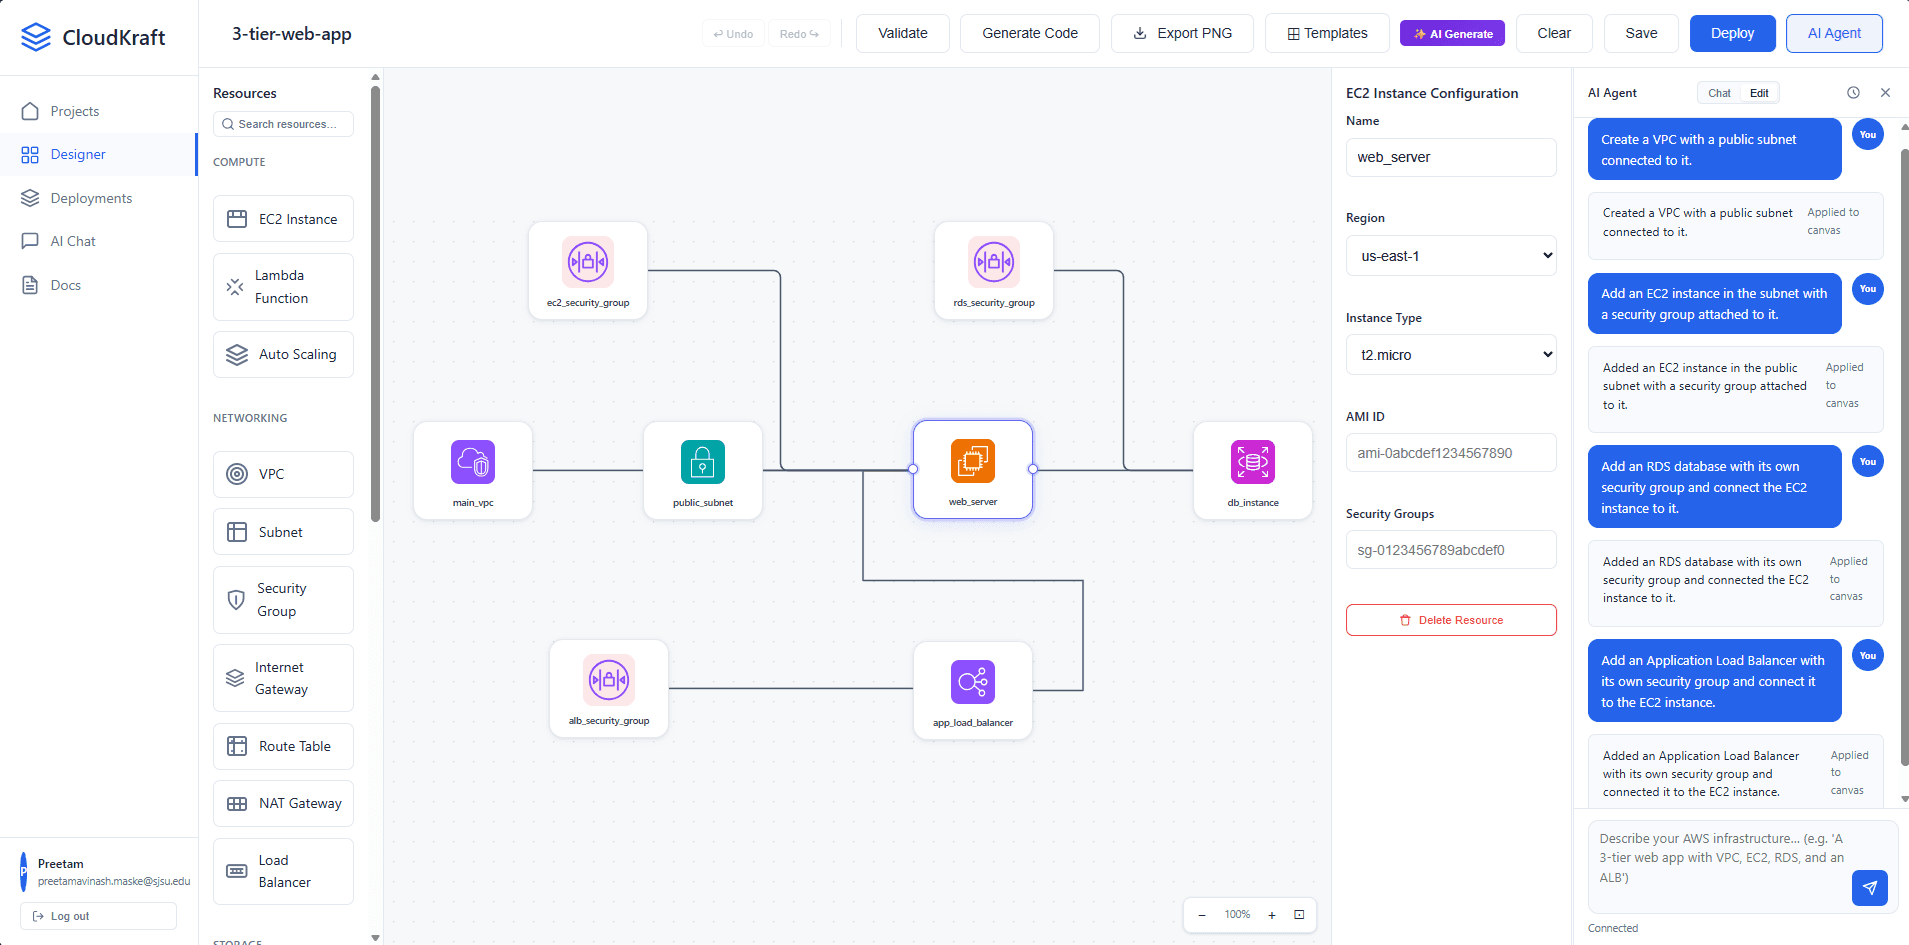Select the public_subnet node on canvas
This screenshot has height=945, width=1909.
(703, 470)
